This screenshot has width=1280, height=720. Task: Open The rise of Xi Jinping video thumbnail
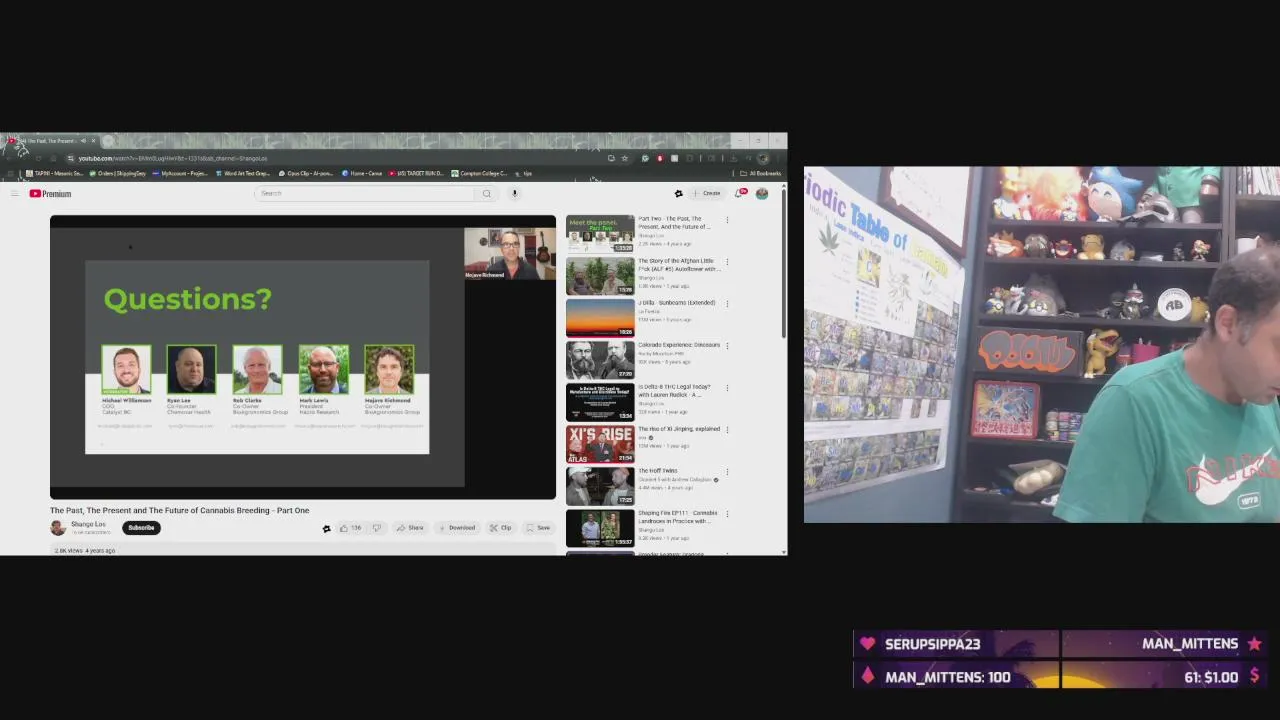600,444
